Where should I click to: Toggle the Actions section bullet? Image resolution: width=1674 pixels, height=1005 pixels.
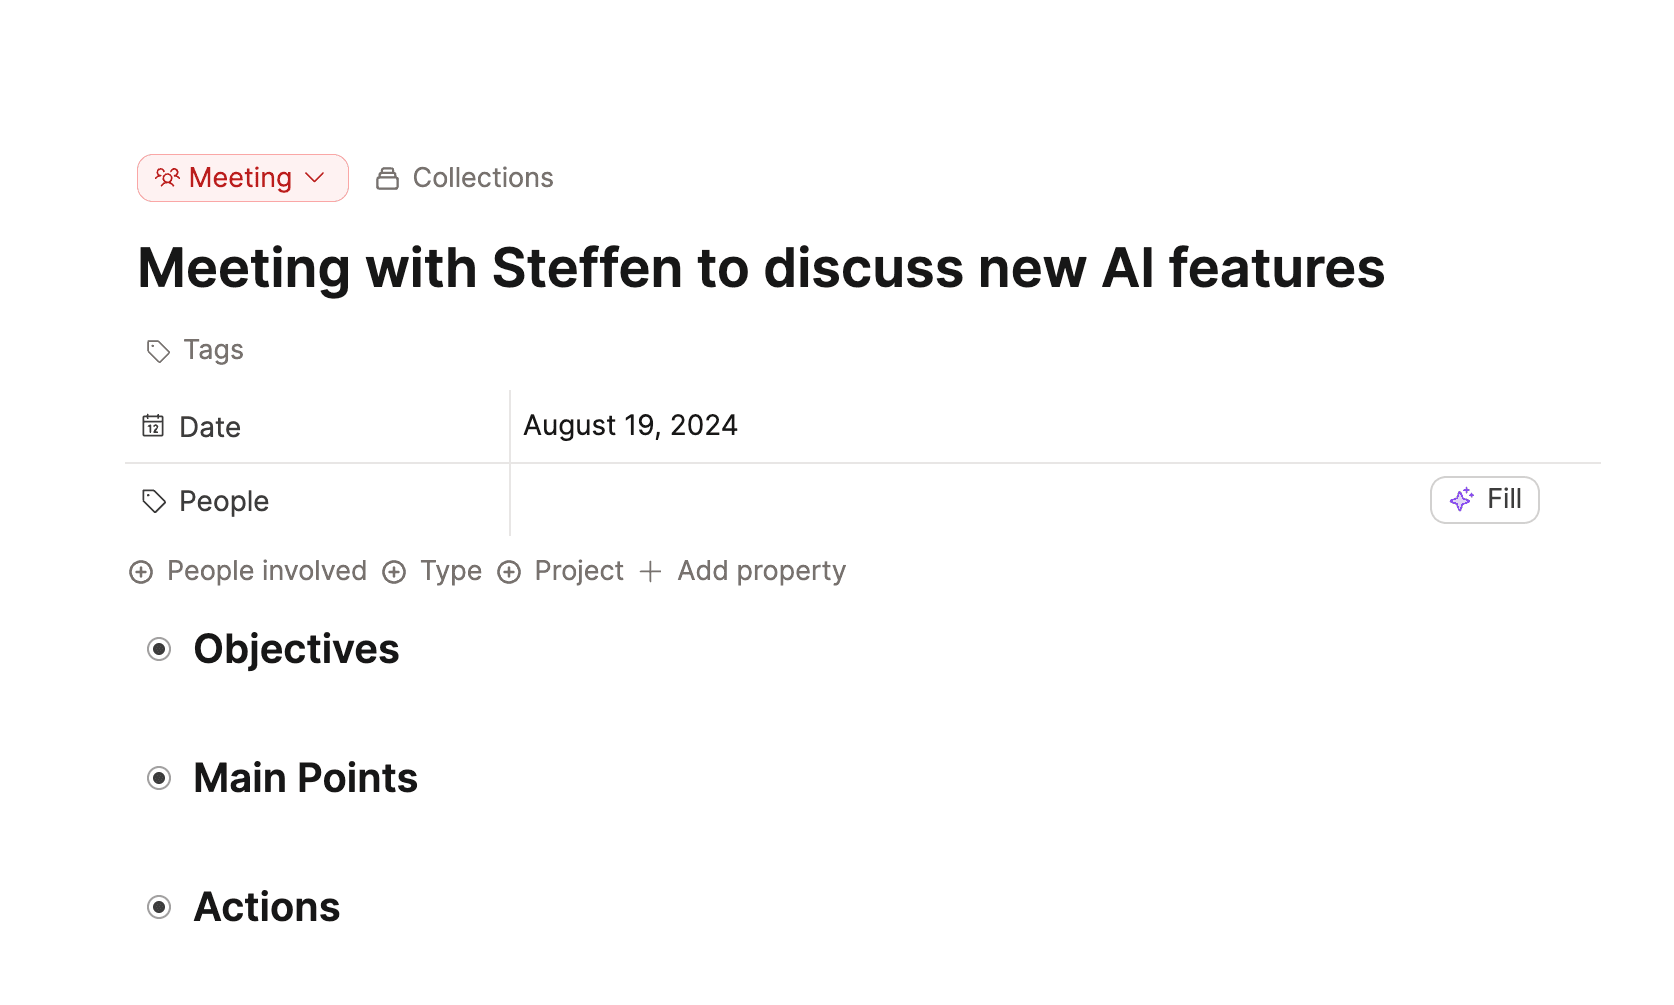click(159, 907)
